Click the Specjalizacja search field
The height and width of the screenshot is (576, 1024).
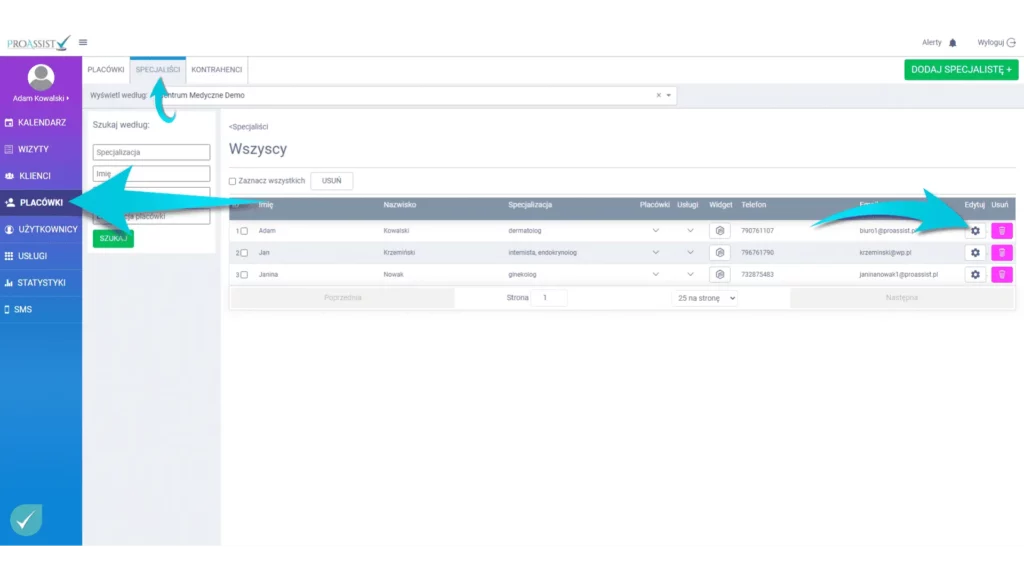pyautogui.click(x=151, y=152)
